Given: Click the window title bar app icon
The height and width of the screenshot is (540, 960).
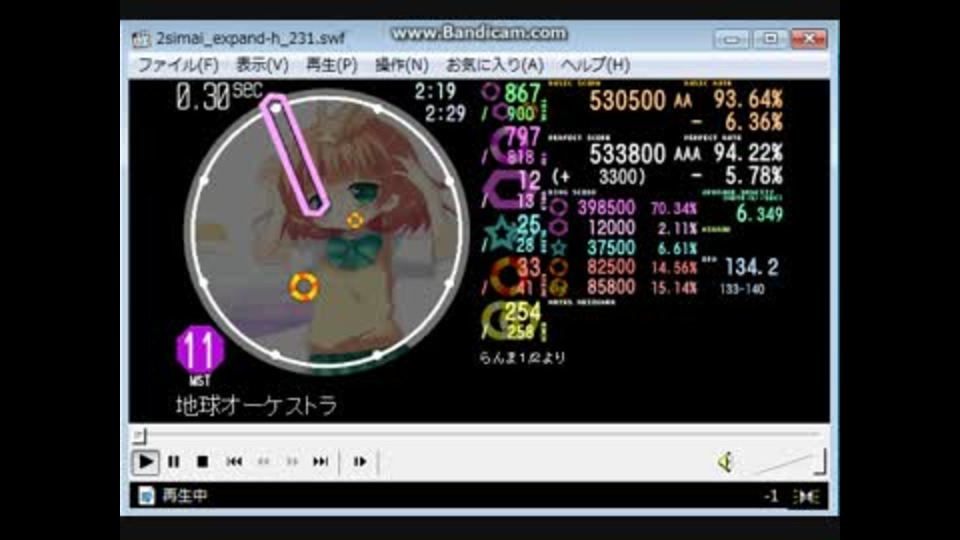Looking at the screenshot, I should click(x=141, y=39).
